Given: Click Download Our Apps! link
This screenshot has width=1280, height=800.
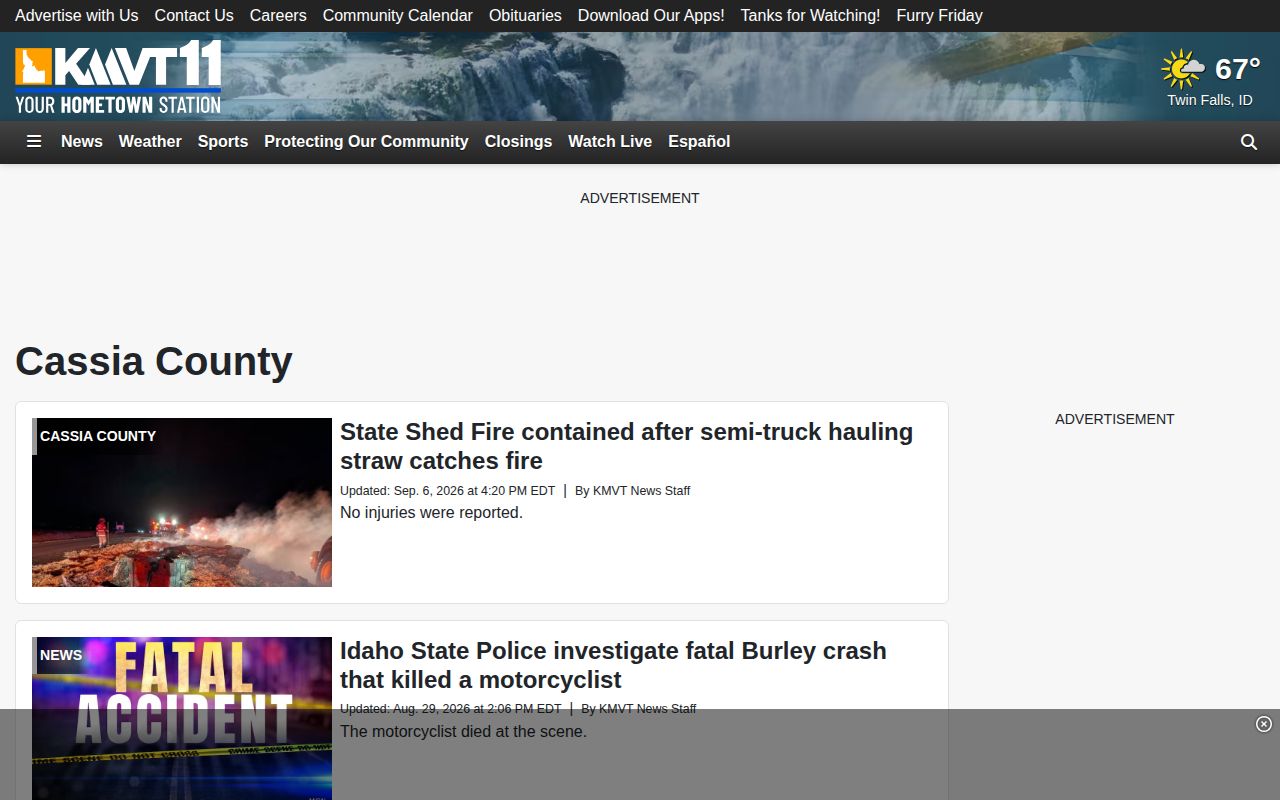Looking at the screenshot, I should (x=651, y=16).
